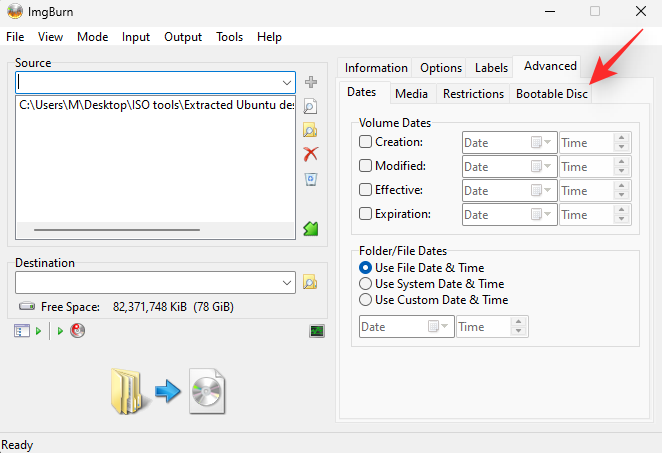The image size is (662, 453).
Task: Click the first green play arrow beside the calculator
Action: point(38,331)
